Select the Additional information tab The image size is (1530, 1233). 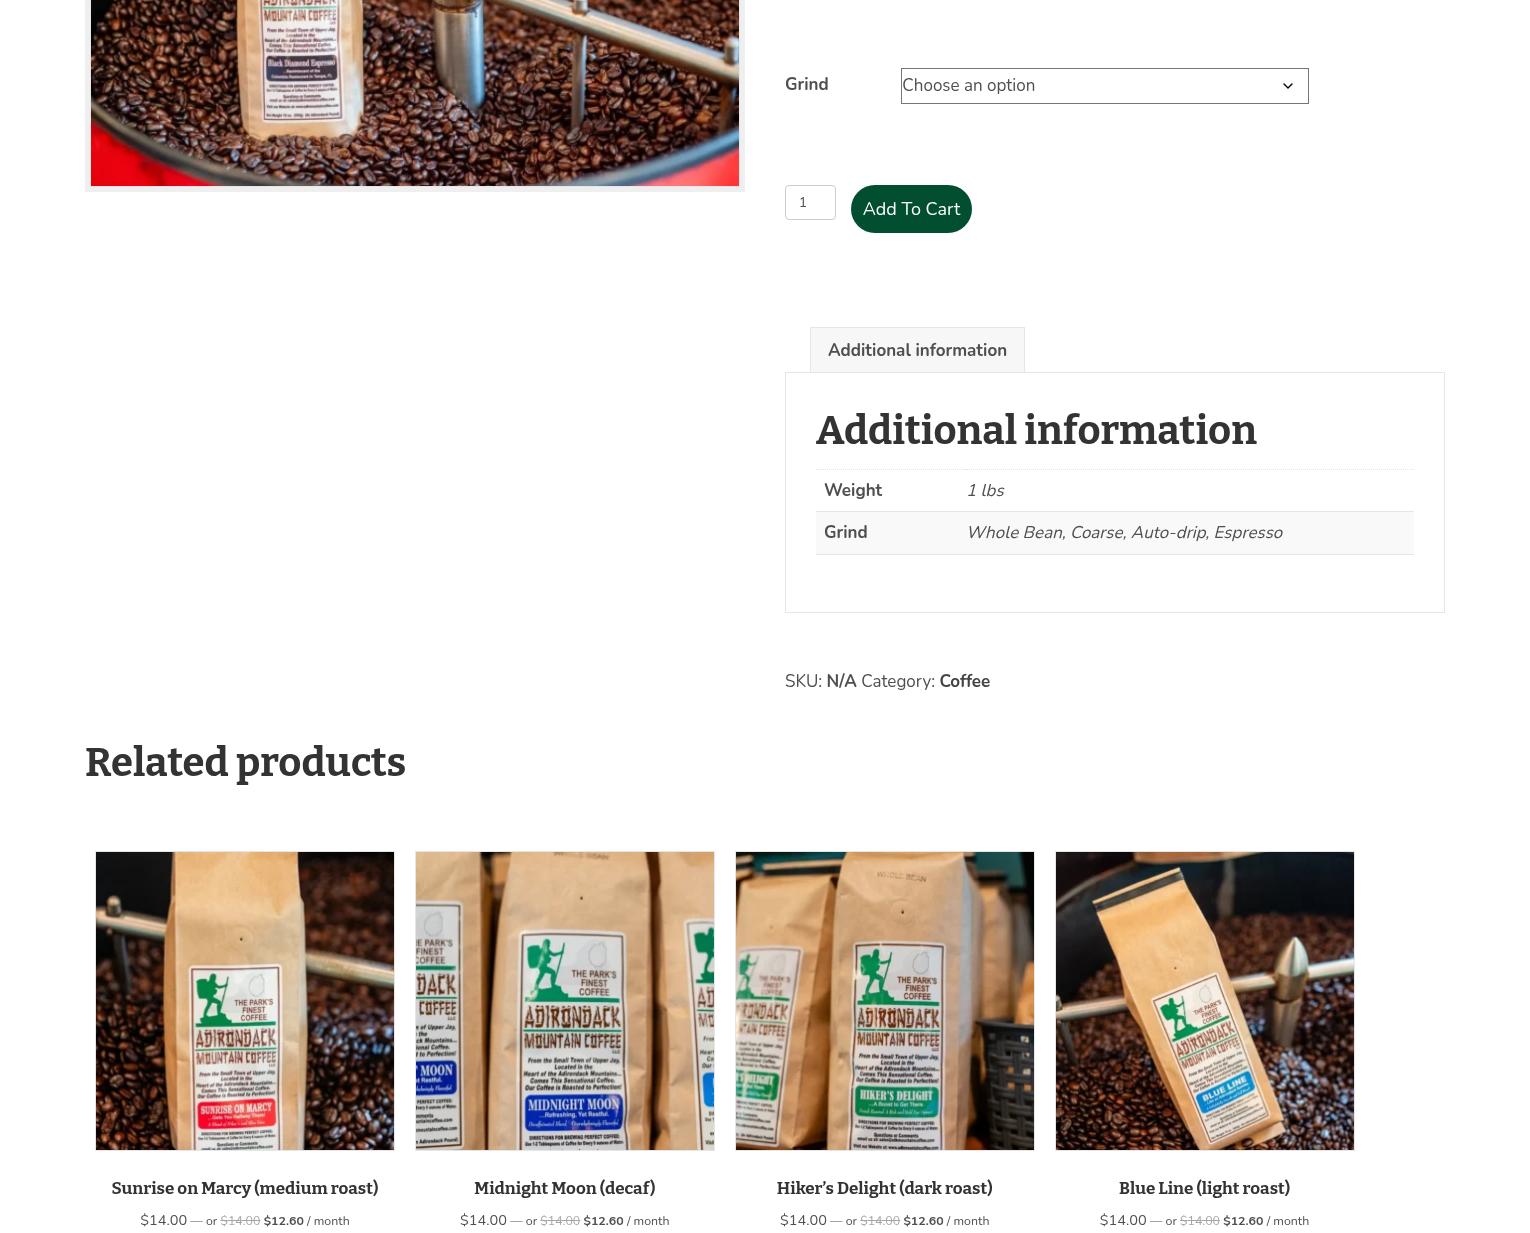pos(917,350)
